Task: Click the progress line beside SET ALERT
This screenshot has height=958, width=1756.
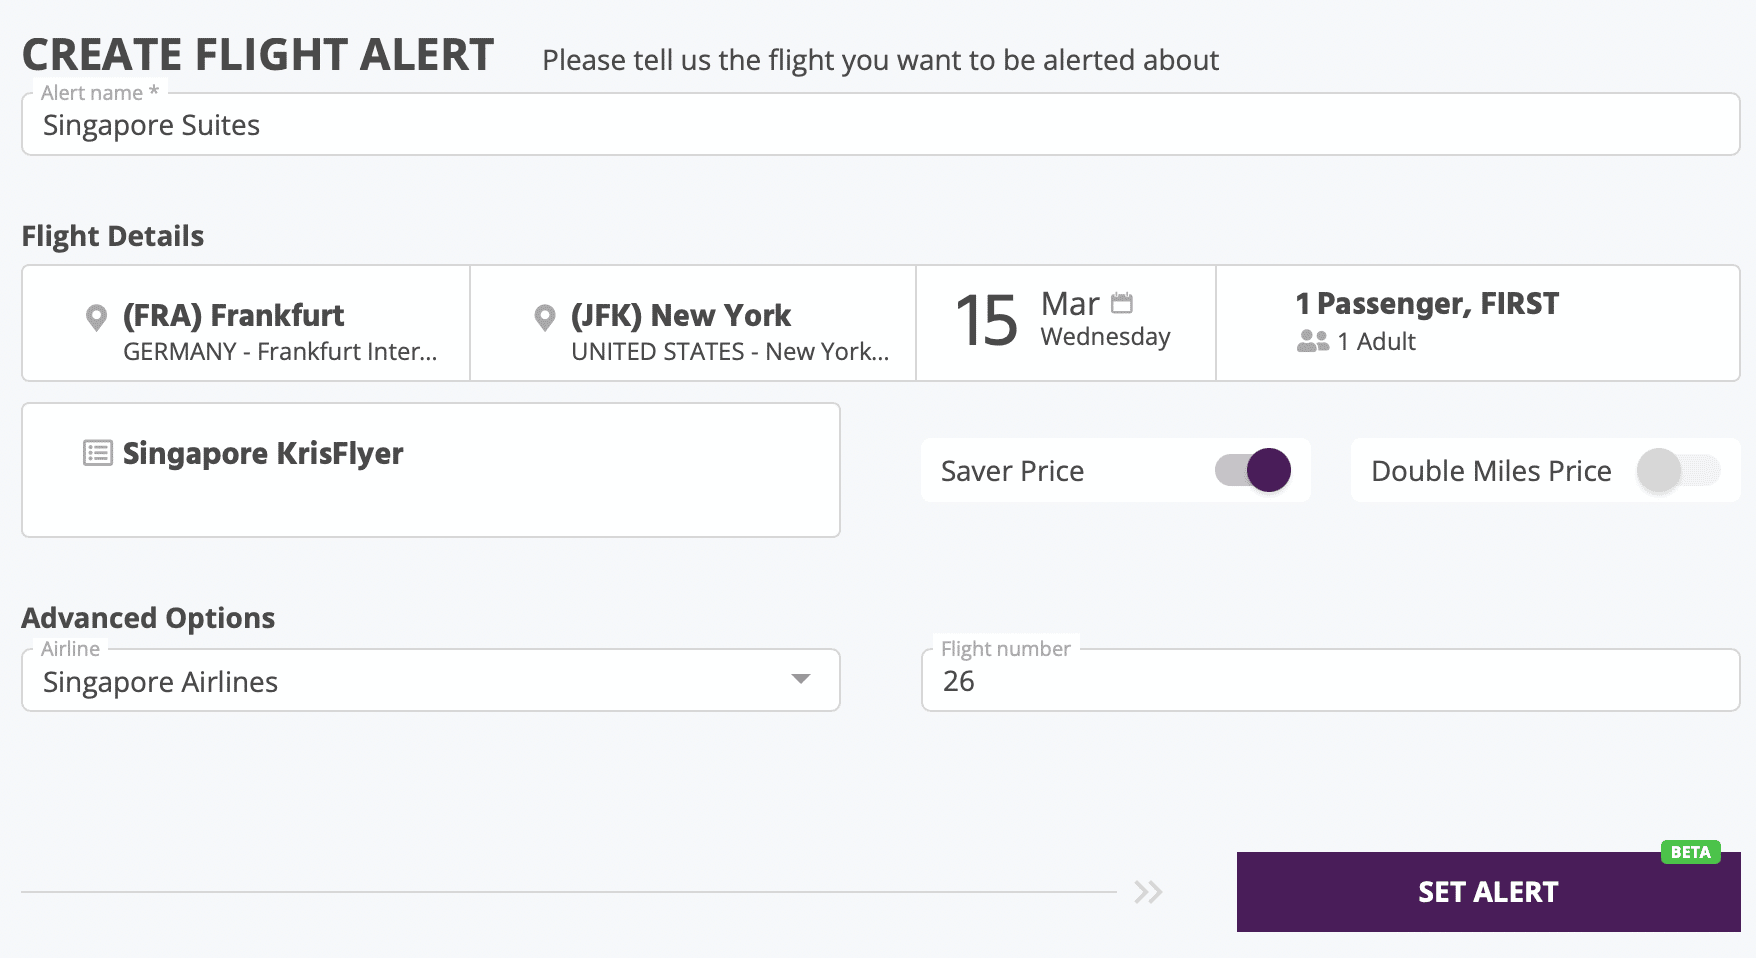Action: pyautogui.click(x=568, y=892)
